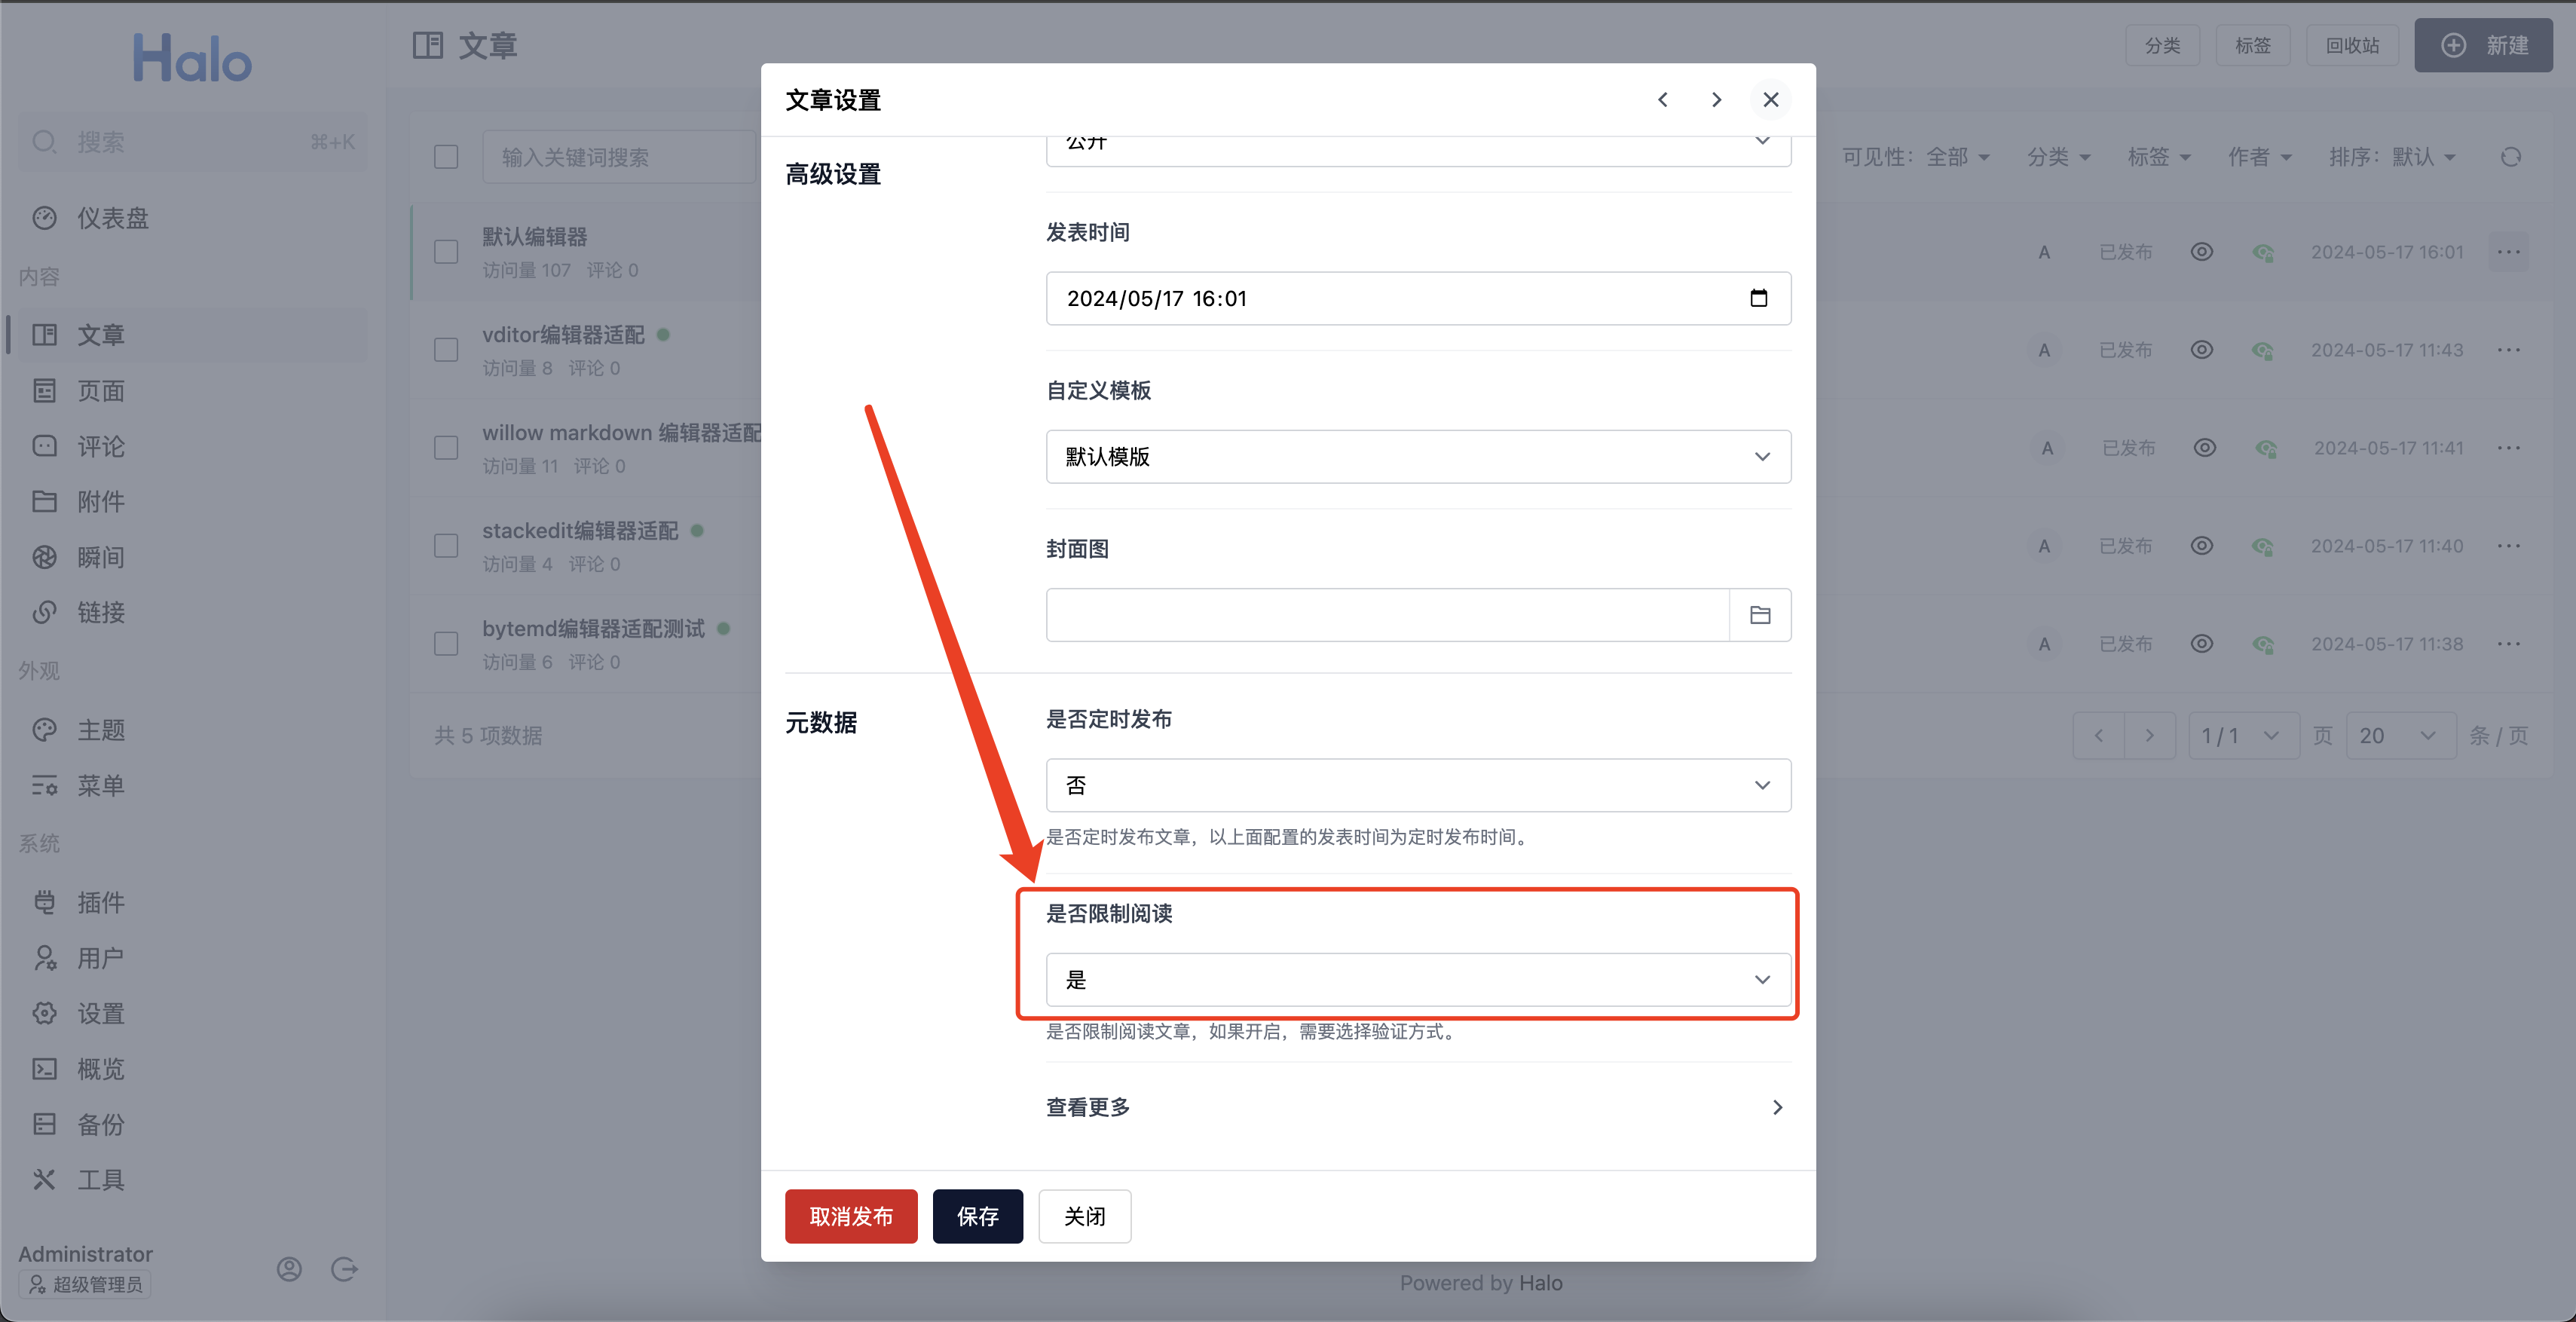Open the 分类 filter dropdown
Image resolution: width=2576 pixels, height=1322 pixels.
click(2058, 157)
